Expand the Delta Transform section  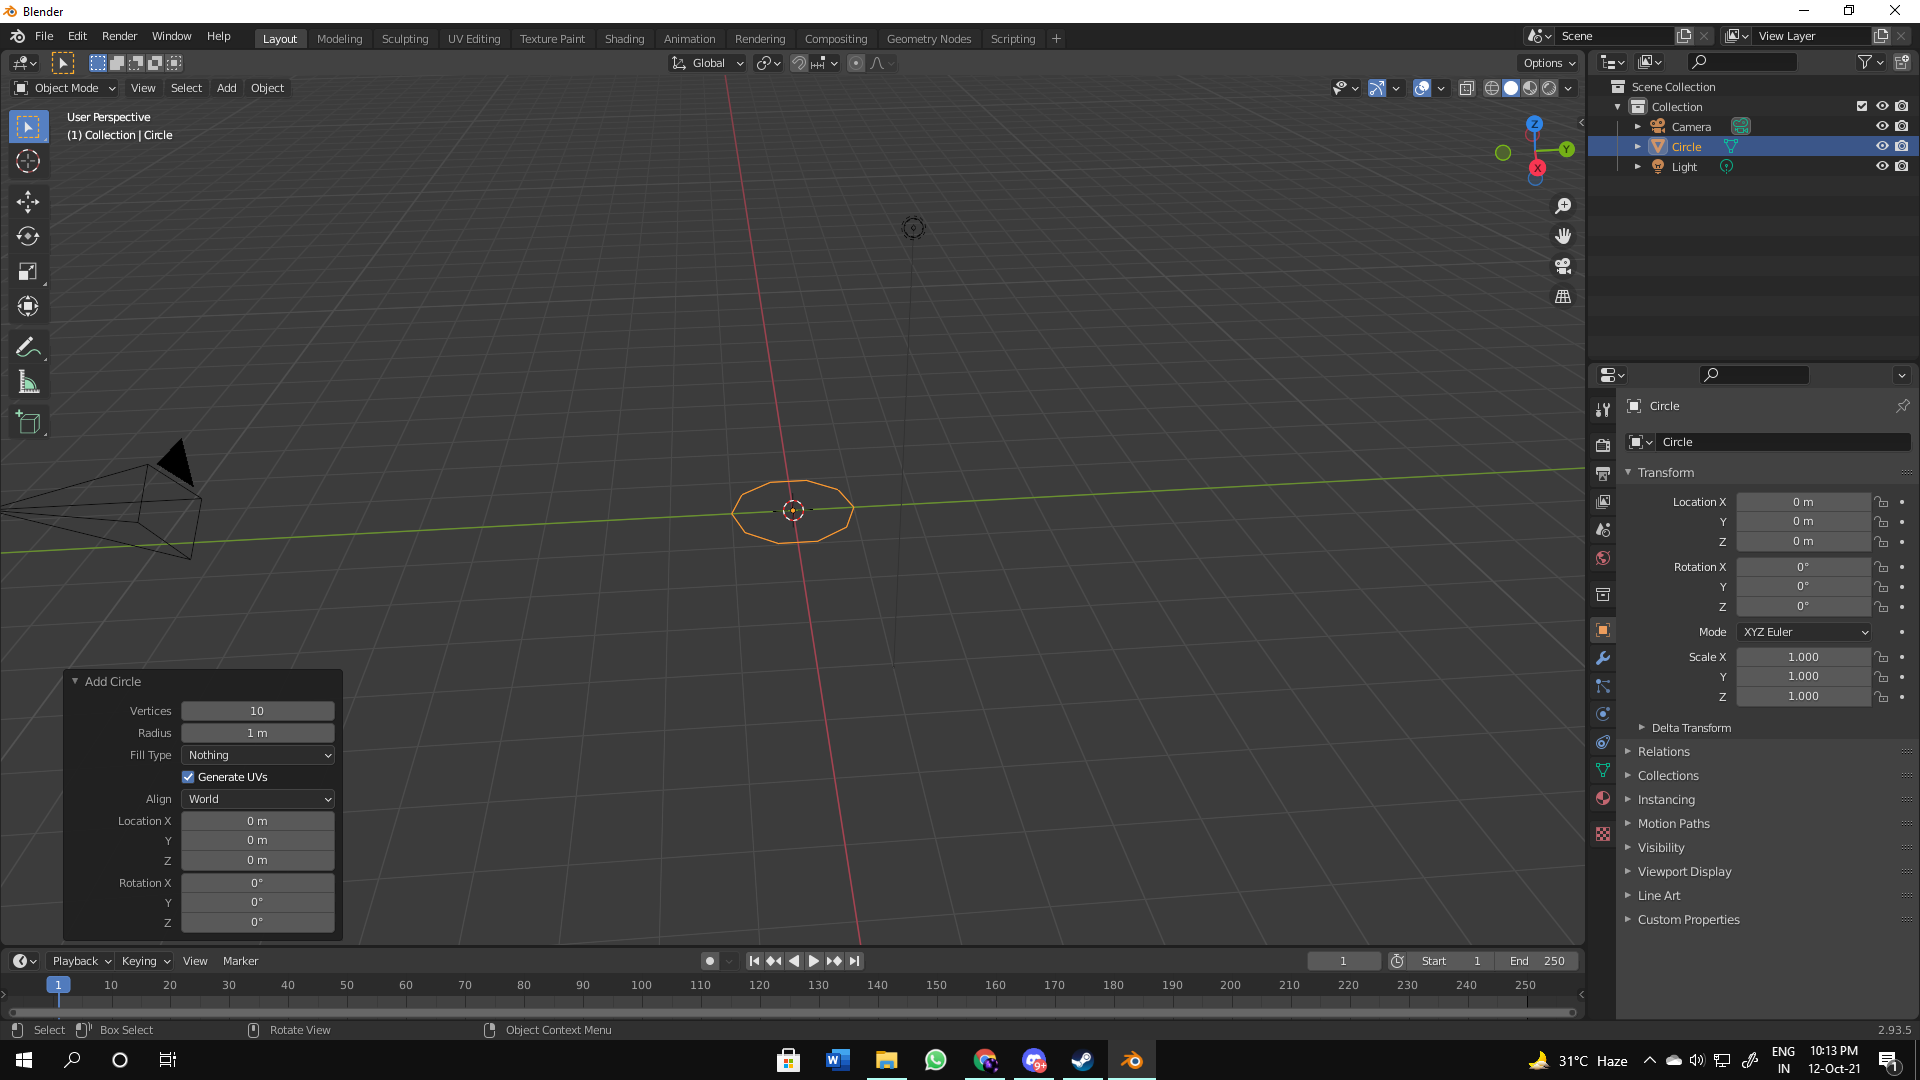pyautogui.click(x=1691, y=728)
